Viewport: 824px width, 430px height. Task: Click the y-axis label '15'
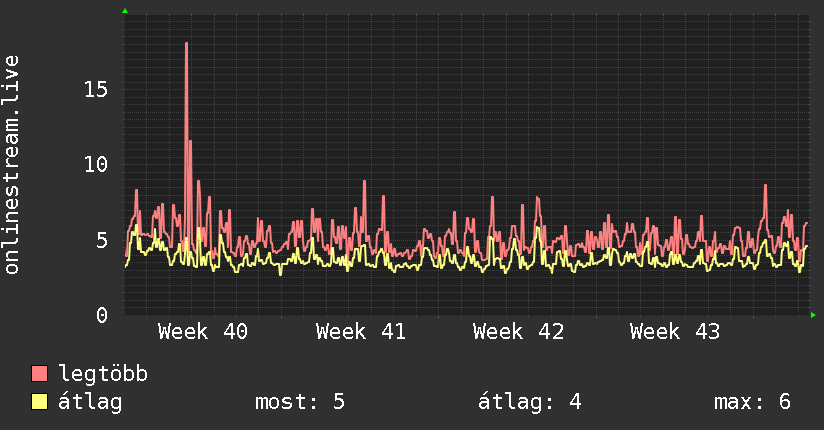[x=96, y=89]
